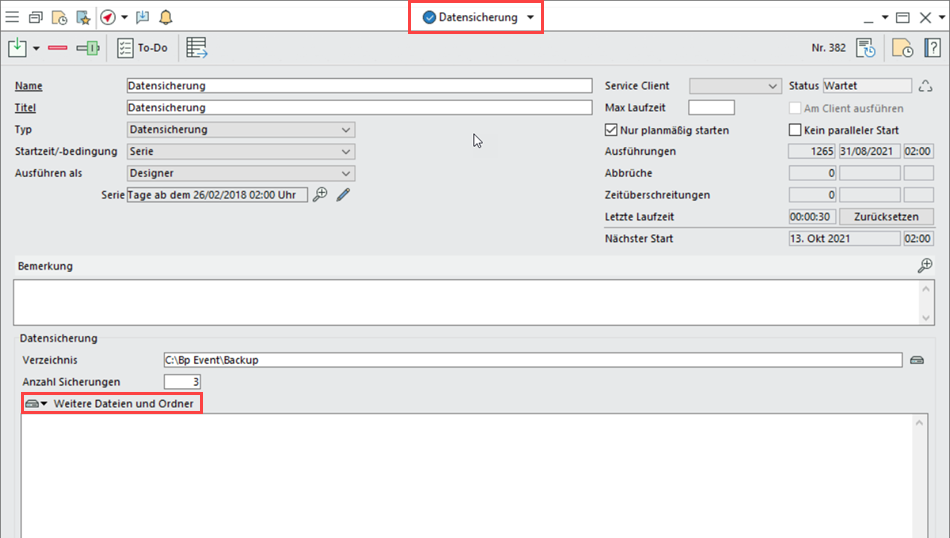Open the Typ dropdown
The height and width of the screenshot is (538, 950).
(x=346, y=130)
